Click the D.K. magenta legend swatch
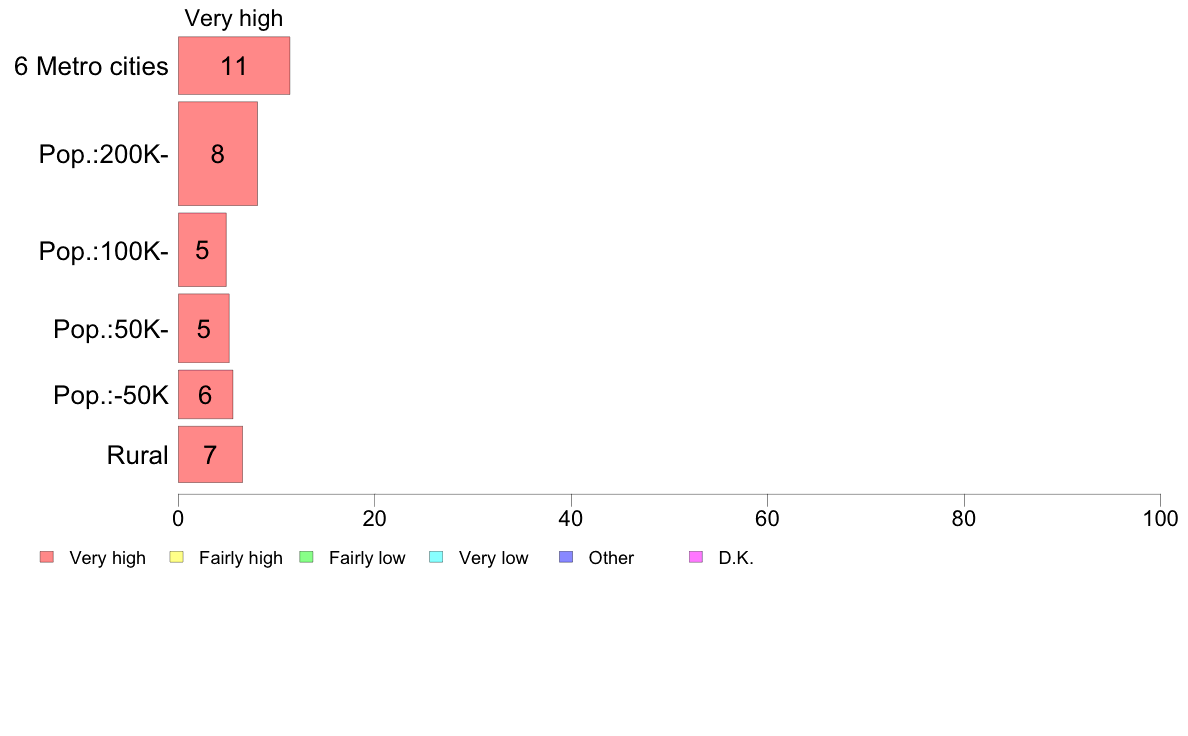This screenshot has height=736, width=1188. [696, 557]
